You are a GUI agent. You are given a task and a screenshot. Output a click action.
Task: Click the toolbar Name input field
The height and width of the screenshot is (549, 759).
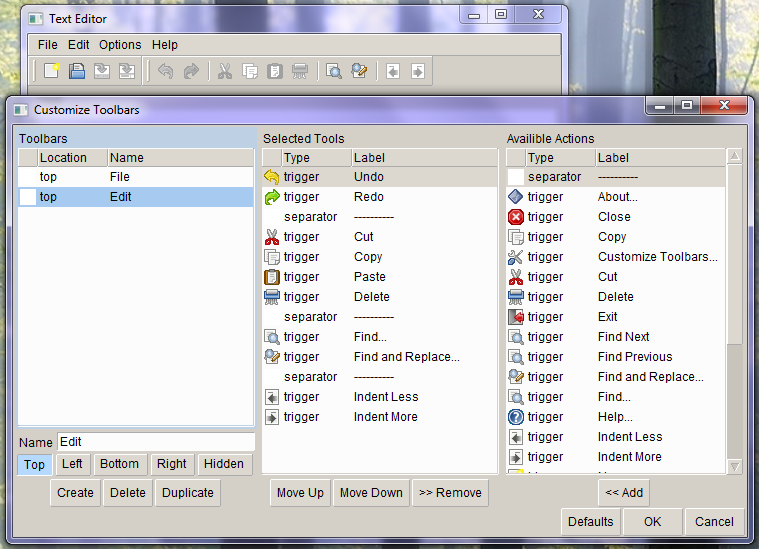point(156,442)
